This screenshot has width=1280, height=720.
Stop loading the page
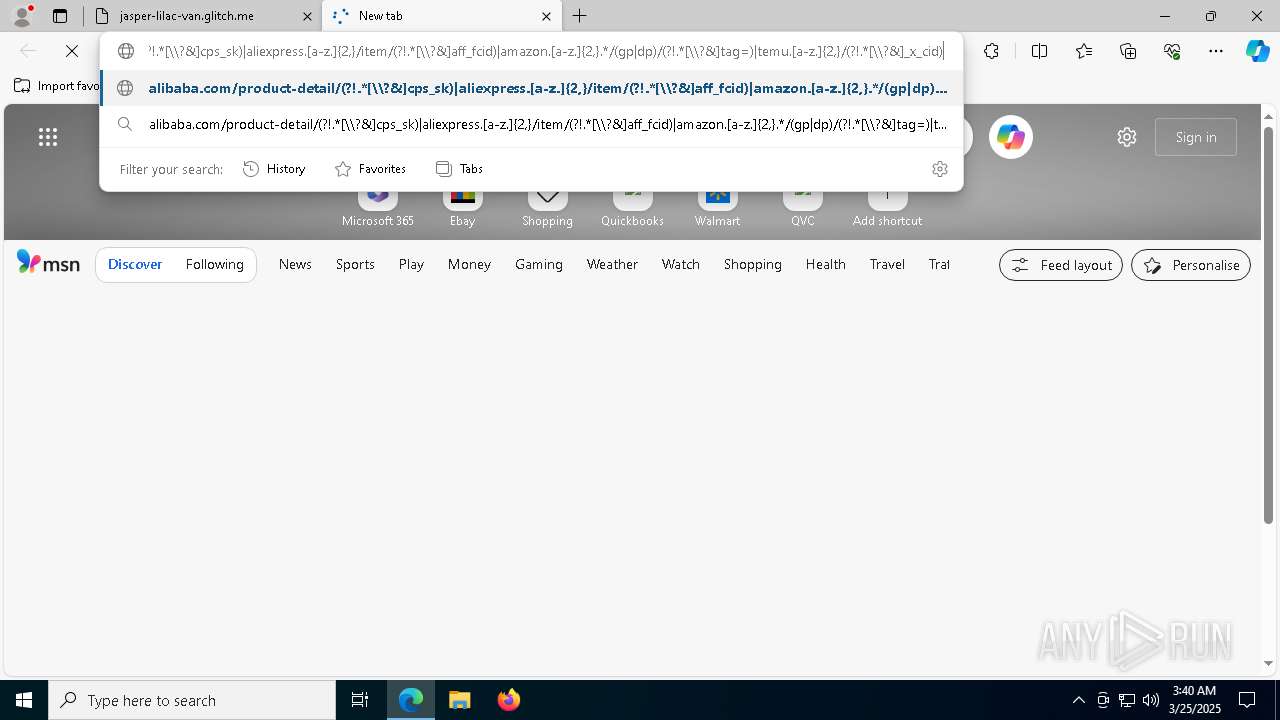coord(72,51)
